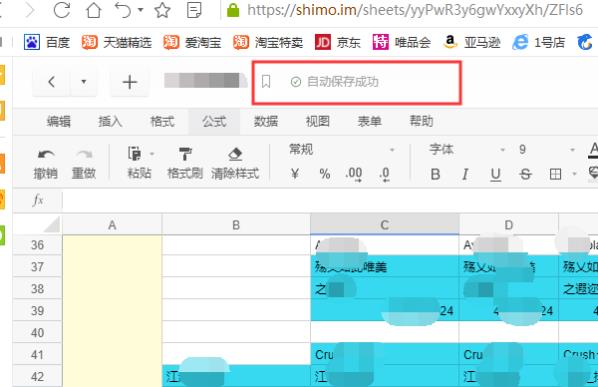This screenshot has height=387, width=598.
Task: Go back using the Shimo back chevron
Action: click(51, 82)
